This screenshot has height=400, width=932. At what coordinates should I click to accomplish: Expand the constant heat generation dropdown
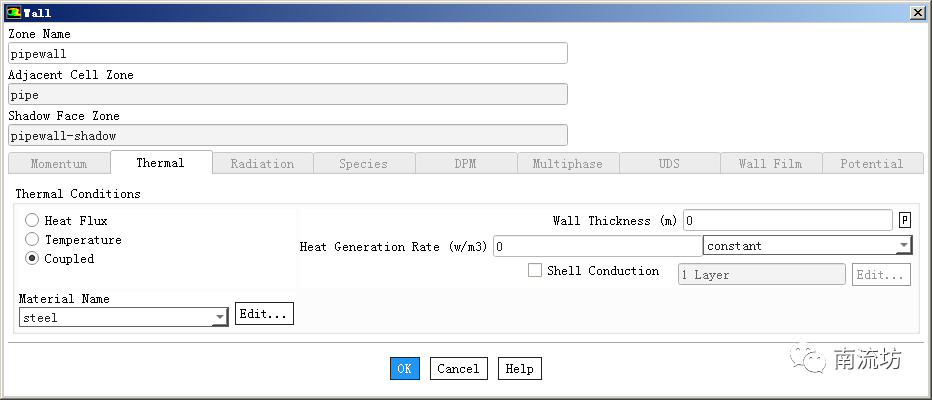click(904, 246)
